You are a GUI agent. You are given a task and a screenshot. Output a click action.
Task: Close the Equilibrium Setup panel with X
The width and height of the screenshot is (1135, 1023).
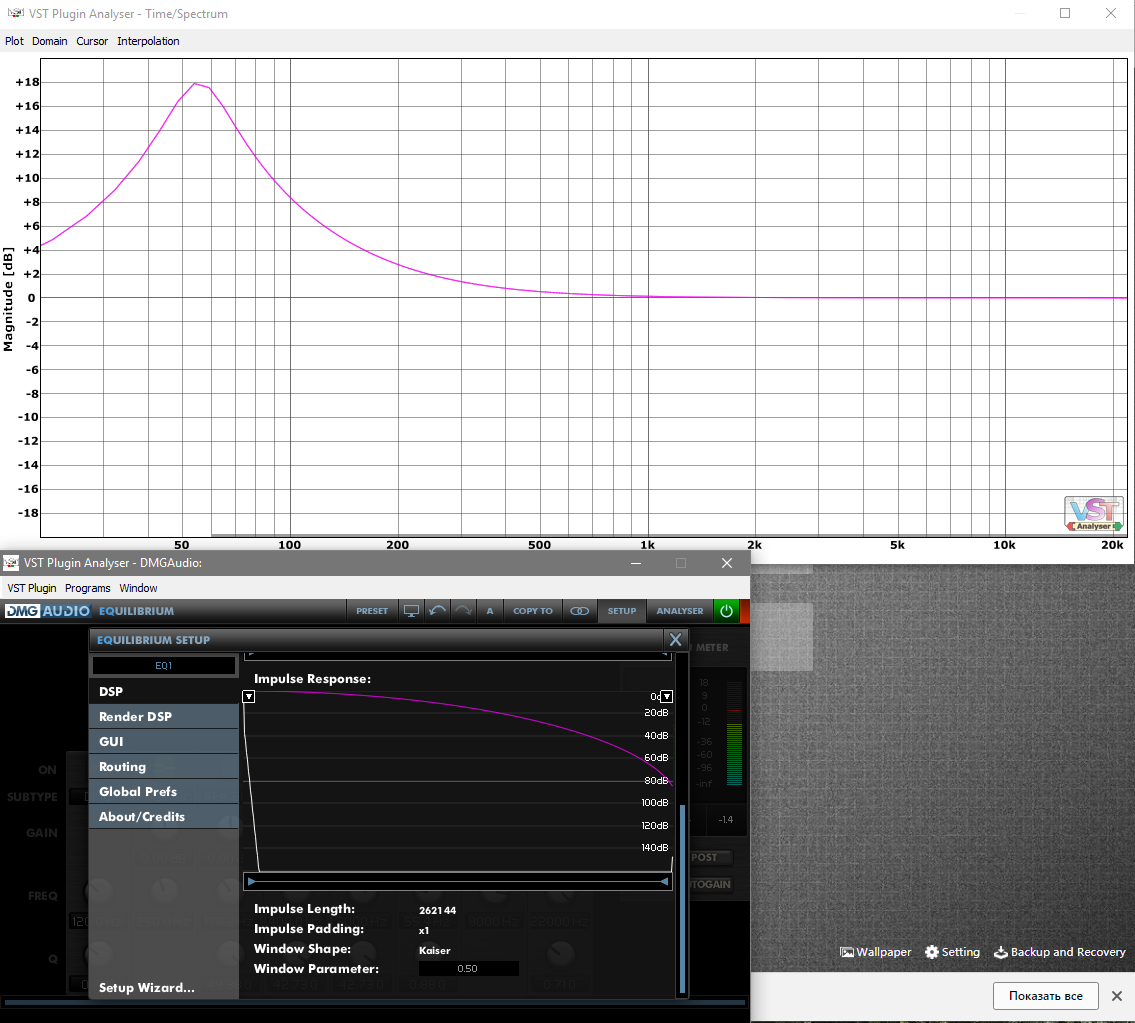pos(675,640)
